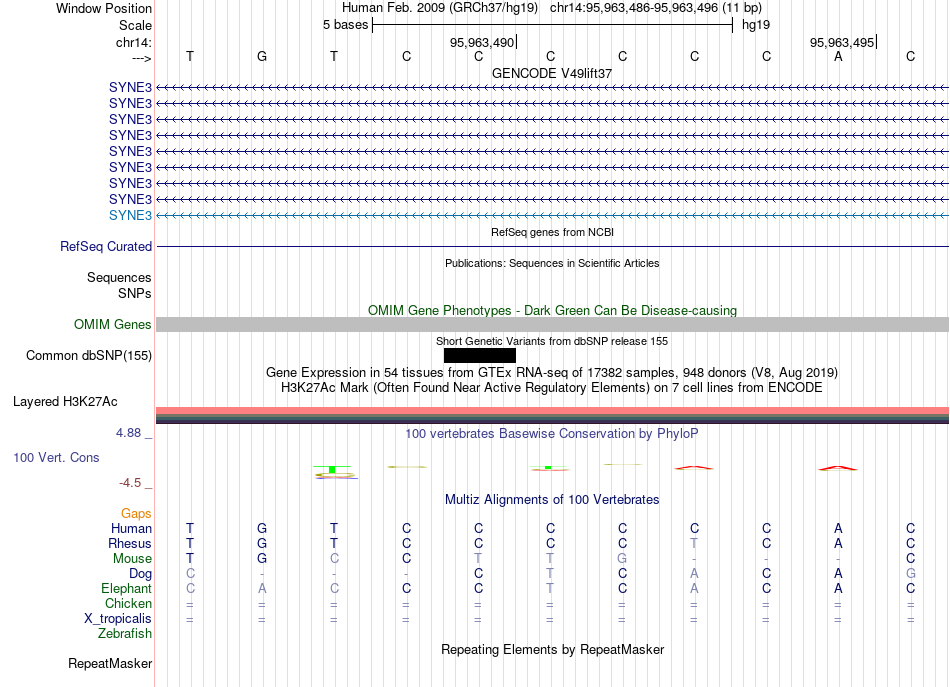This screenshot has height=687, width=950.
Task: Open the 100 vertebrates PhyloP track title
Action: pyautogui.click(x=552, y=434)
